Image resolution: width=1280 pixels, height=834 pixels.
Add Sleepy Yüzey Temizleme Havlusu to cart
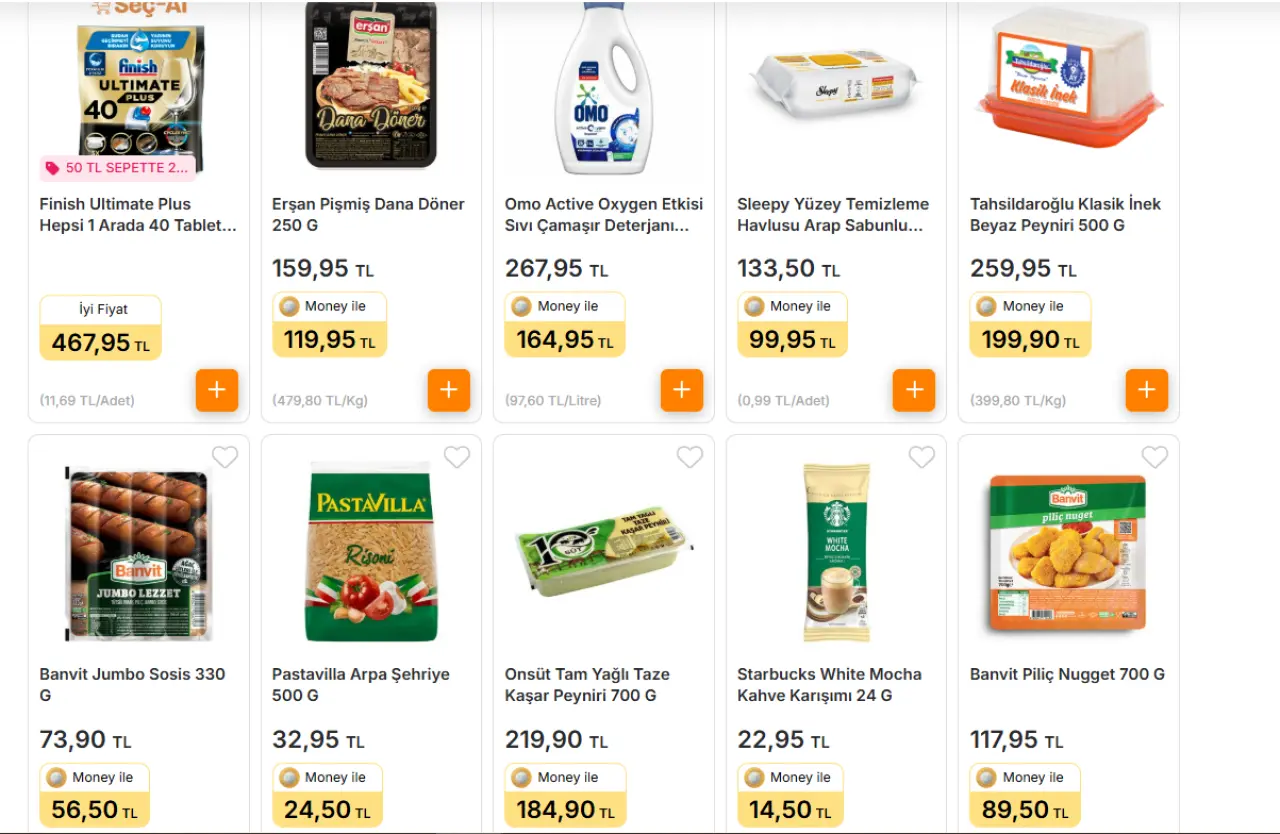click(x=914, y=390)
